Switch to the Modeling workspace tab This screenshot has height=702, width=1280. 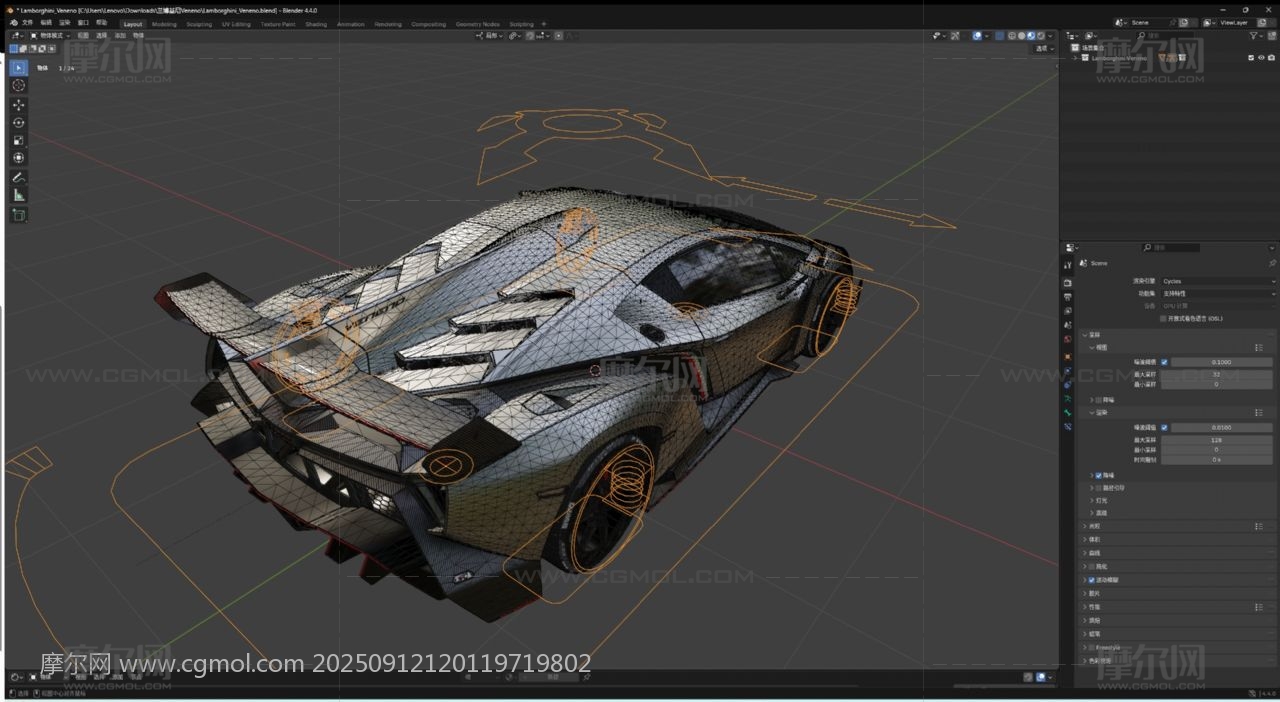164,24
